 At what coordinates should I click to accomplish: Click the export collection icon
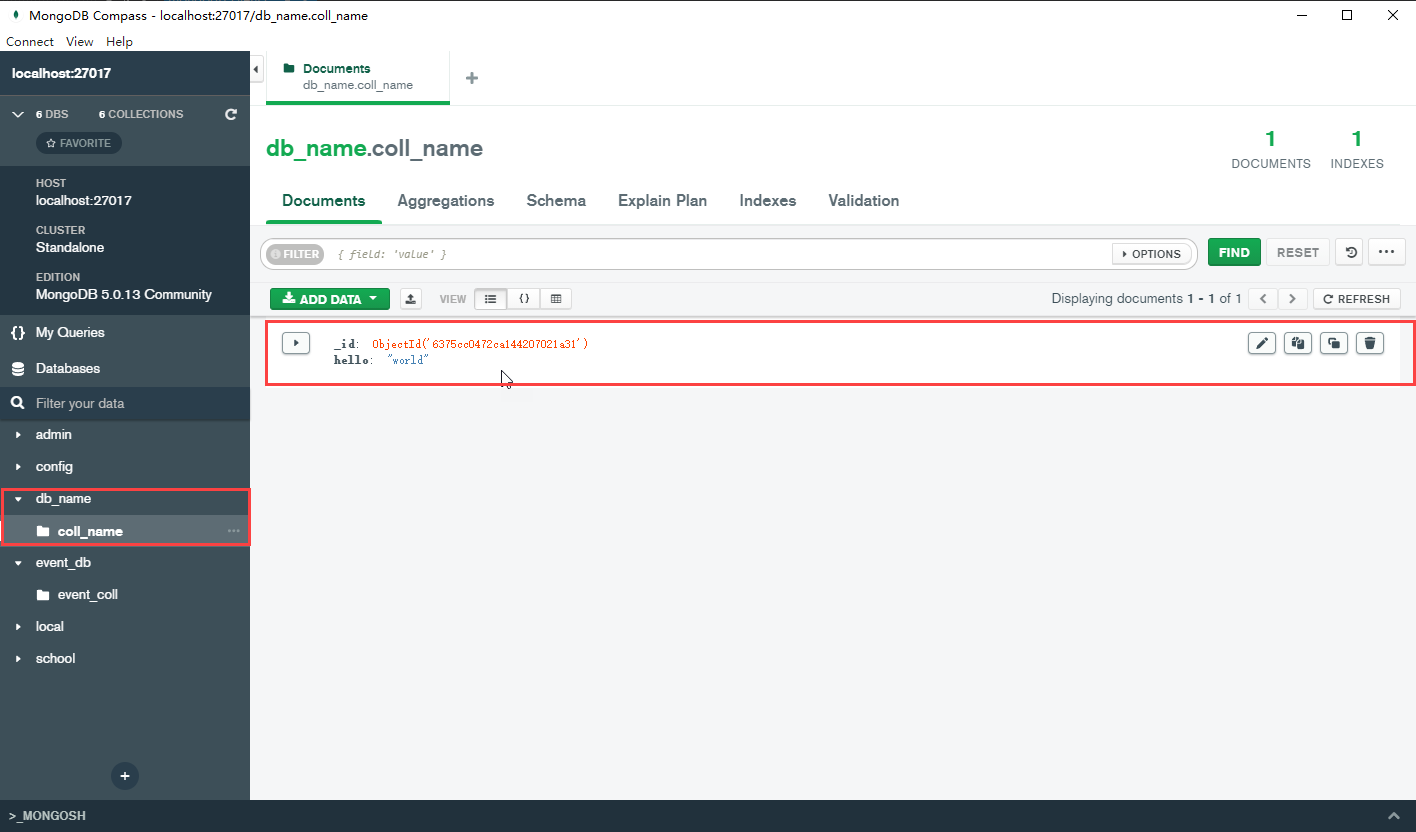click(x=410, y=299)
